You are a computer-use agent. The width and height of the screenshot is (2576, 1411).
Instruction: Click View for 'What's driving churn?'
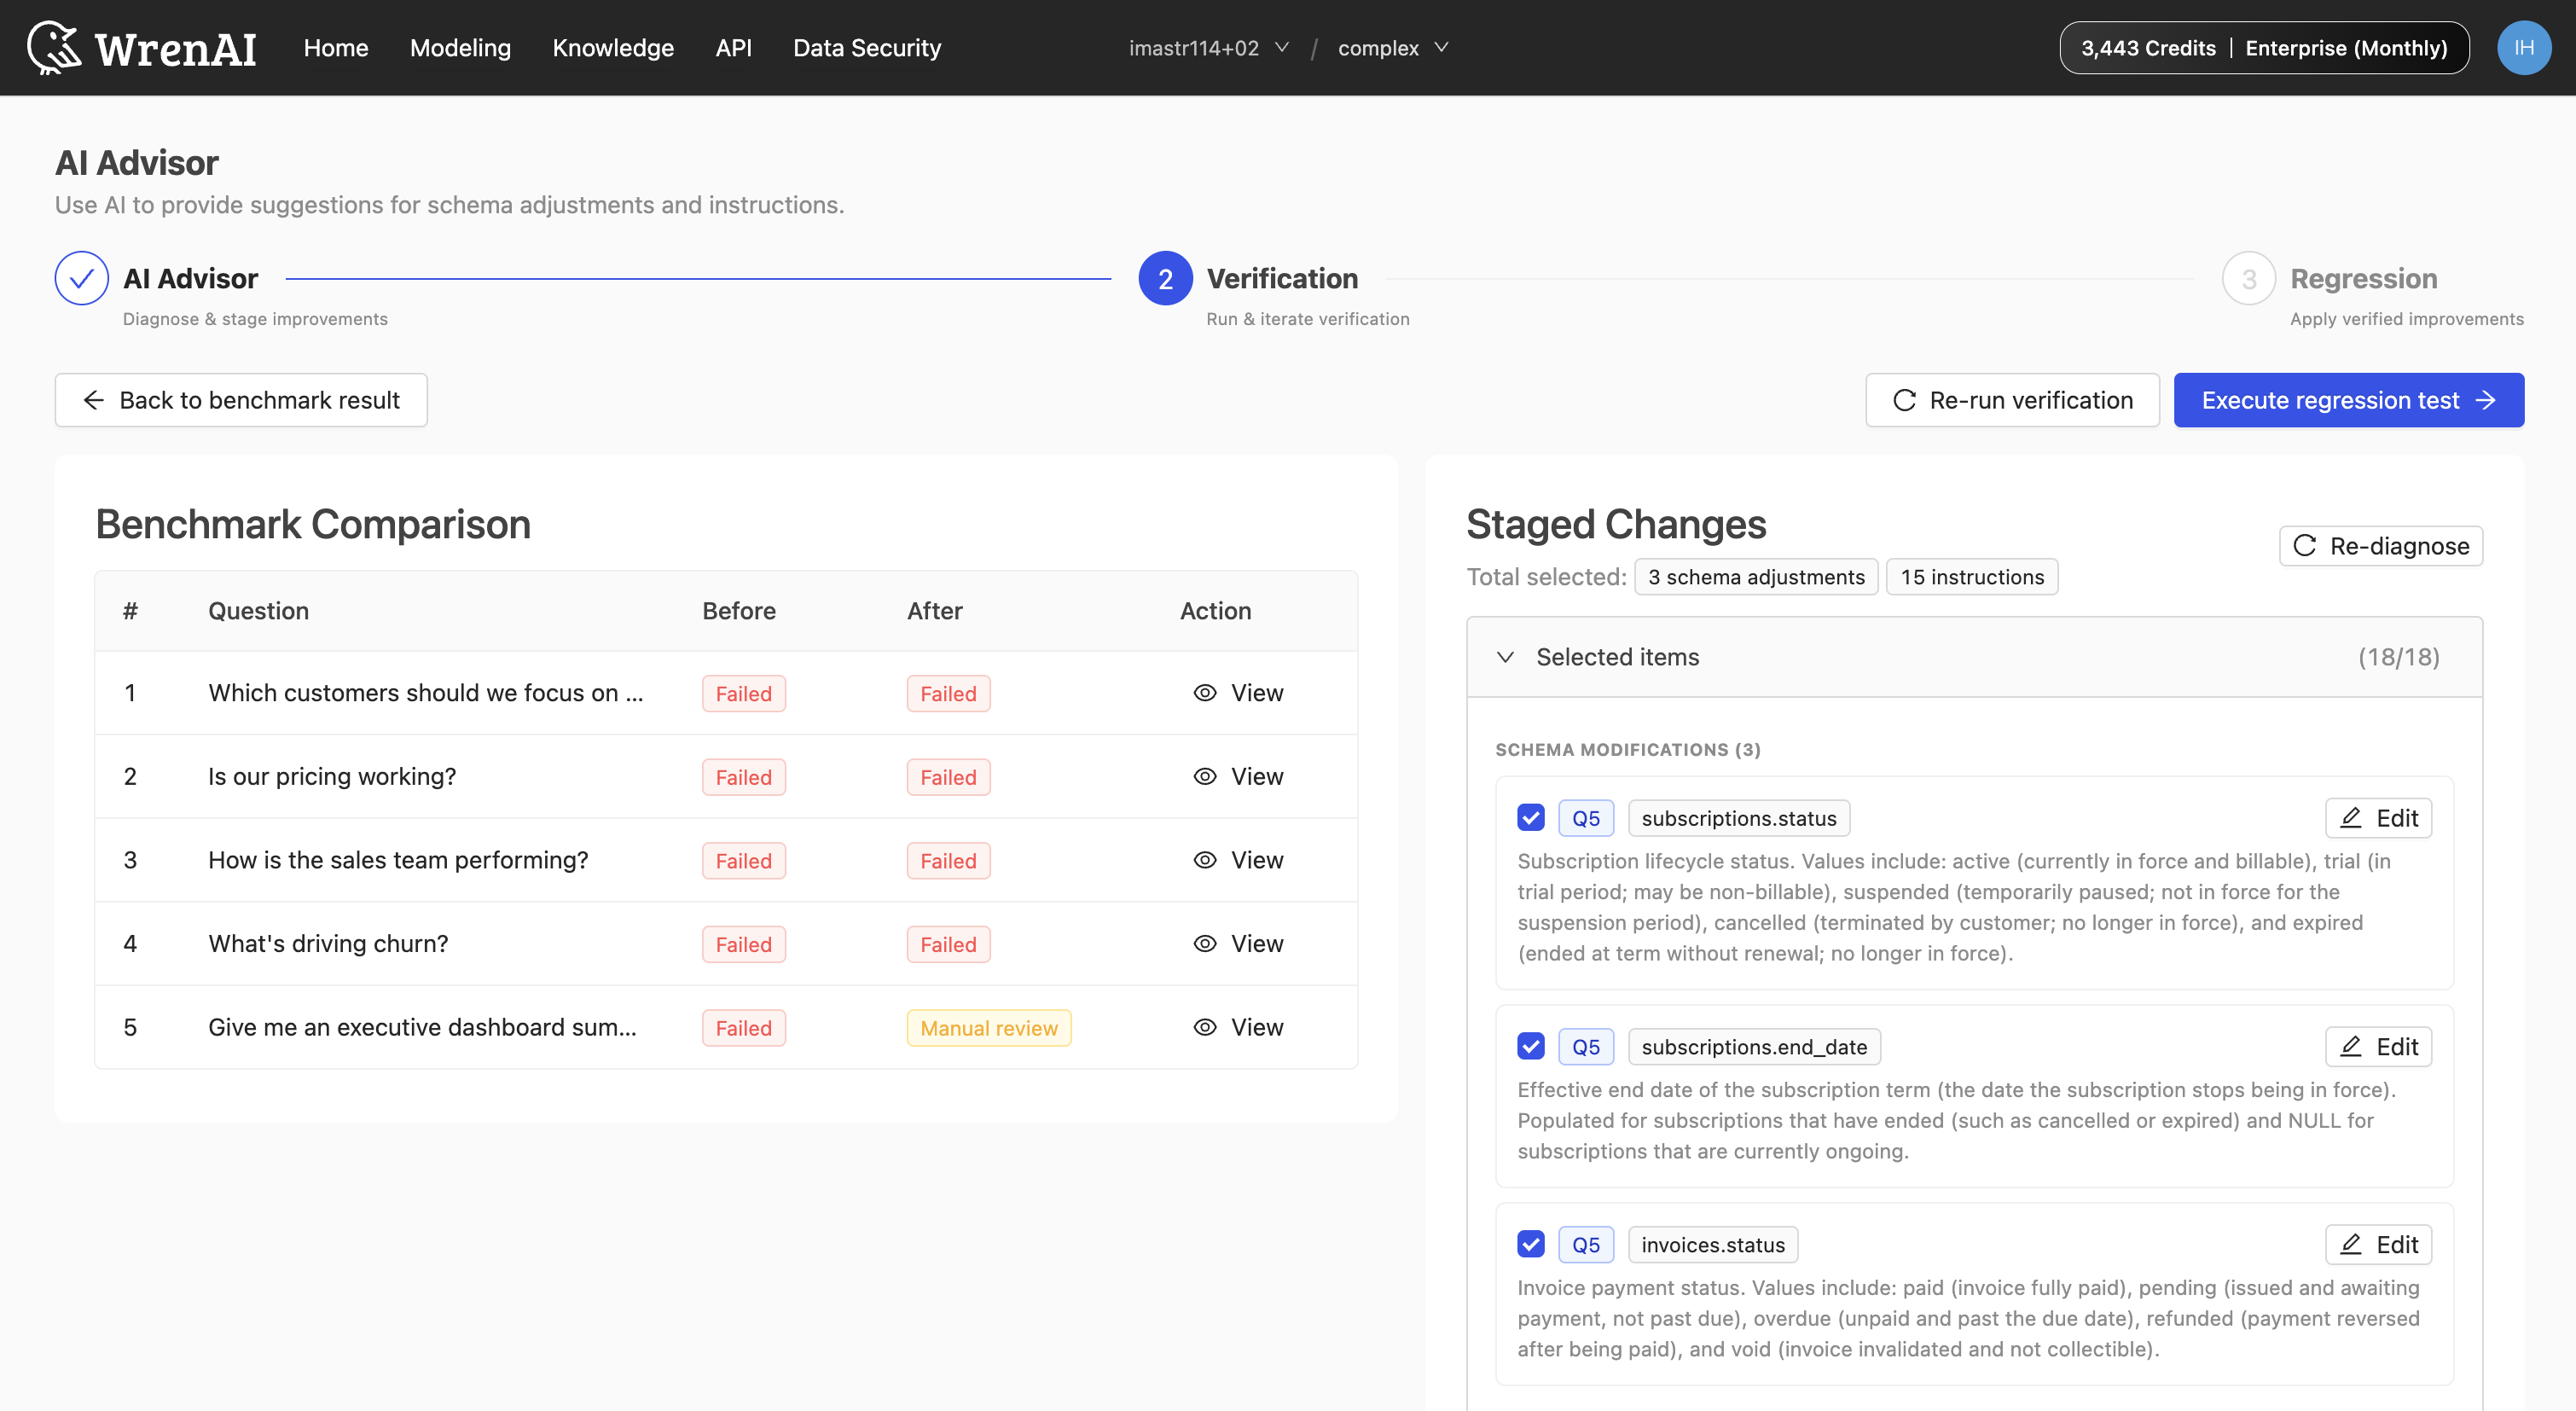click(x=1238, y=944)
